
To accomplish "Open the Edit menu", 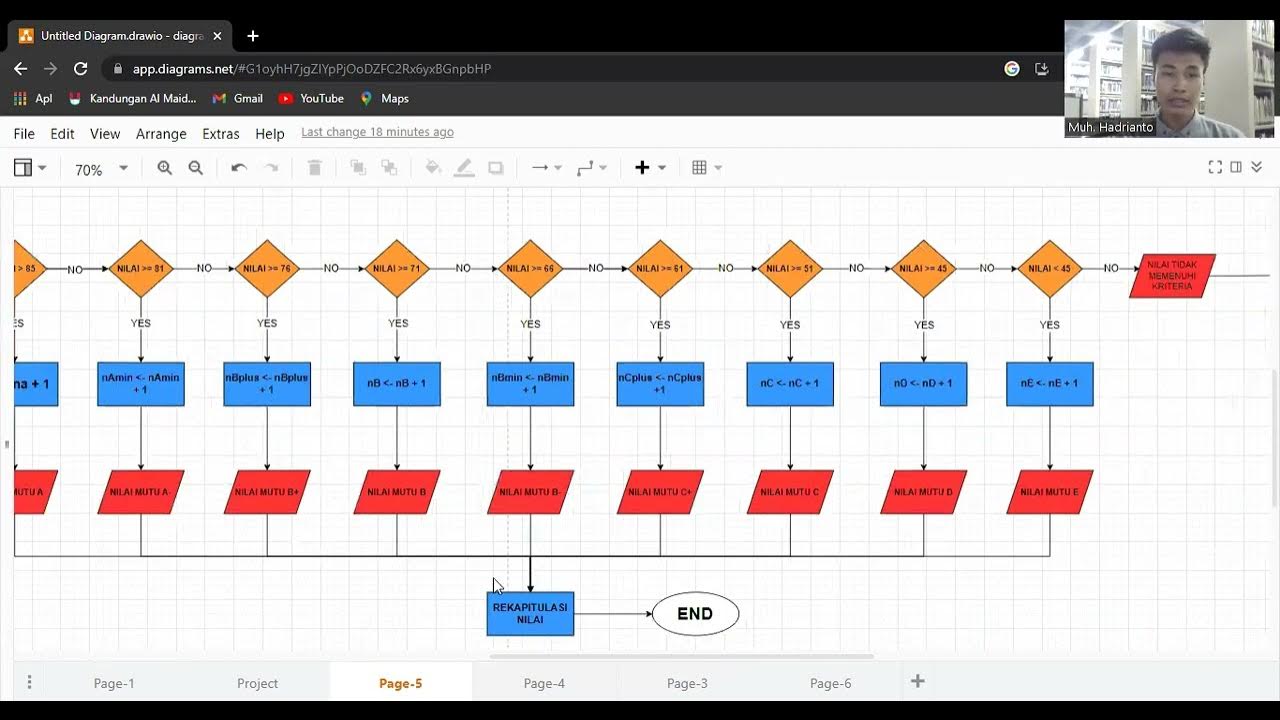I will 62,133.
